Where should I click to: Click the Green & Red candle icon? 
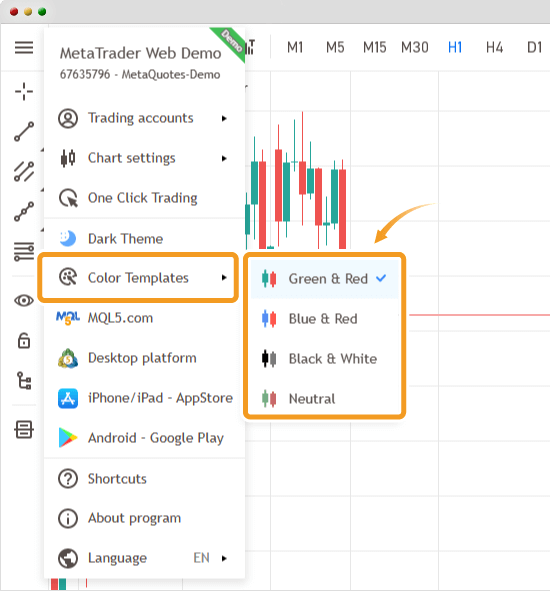tap(269, 279)
